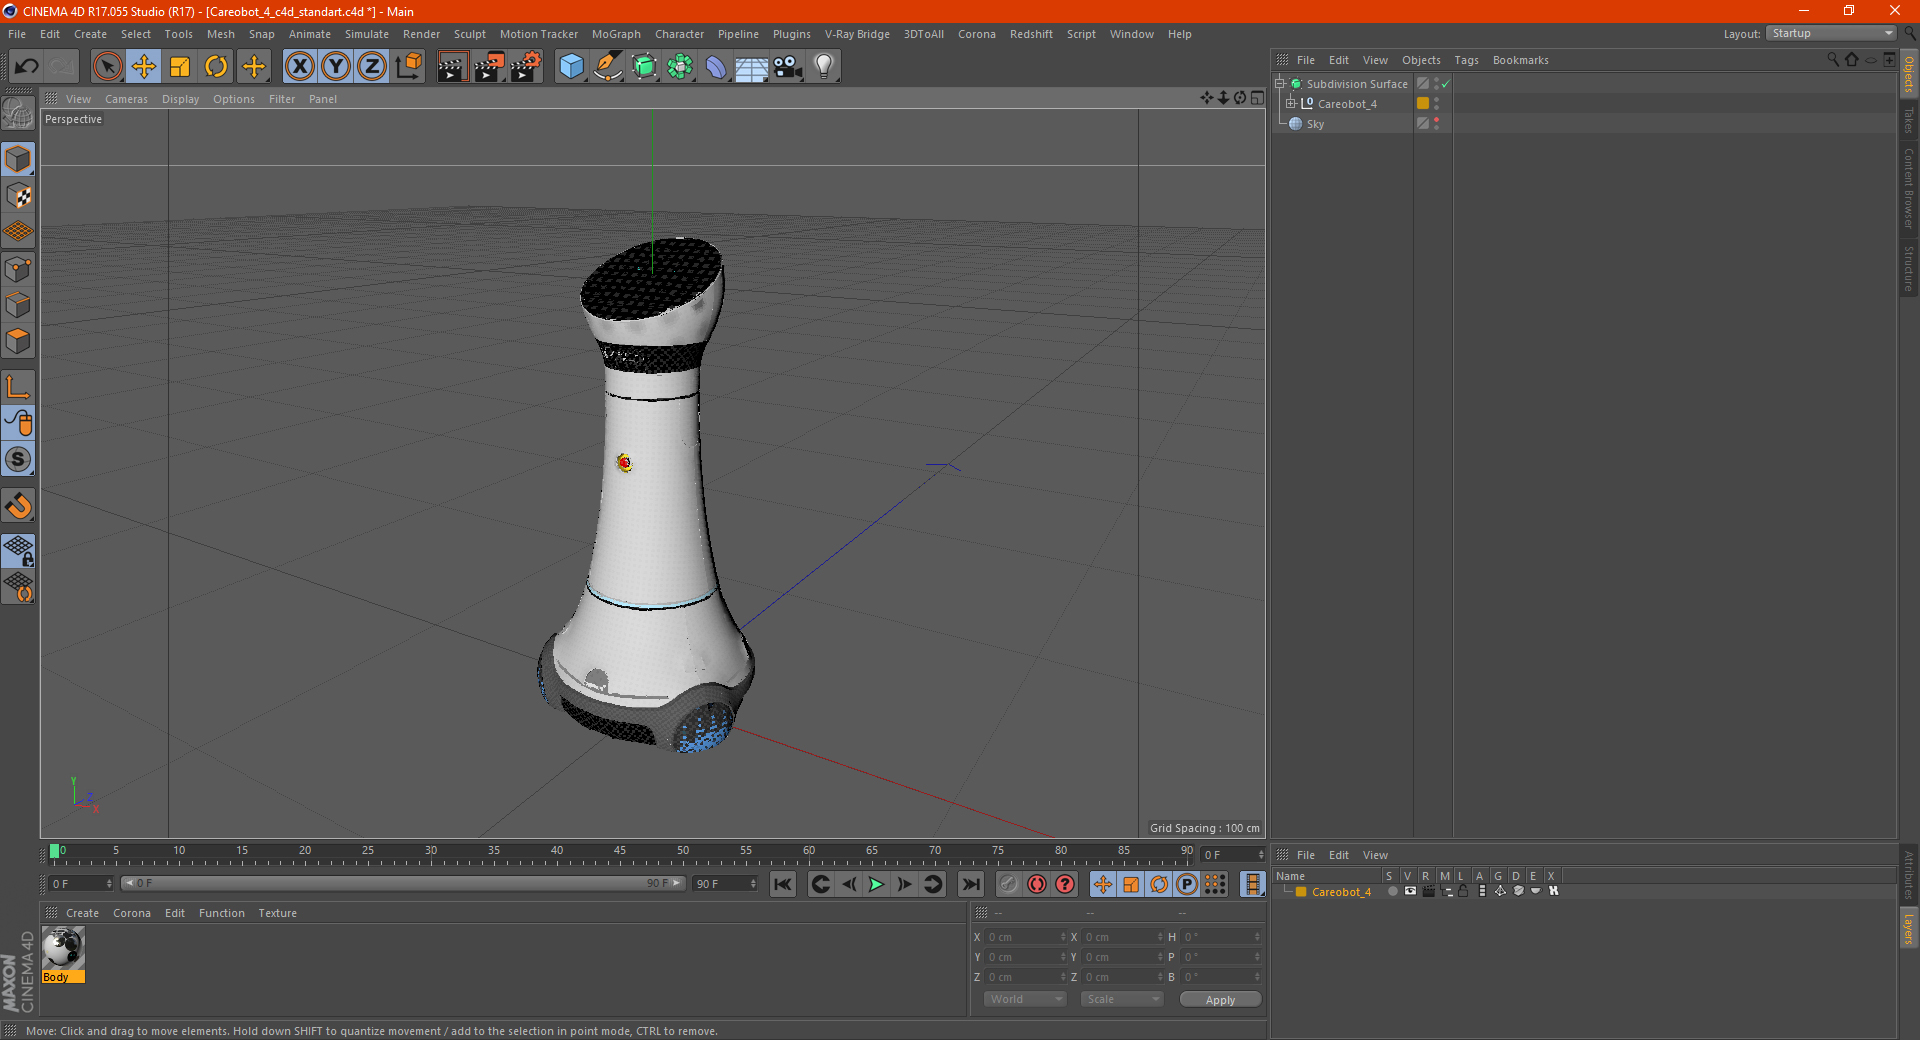Toggle the Z axis lock
Screen dimensions: 1920x1040
pos(372,67)
